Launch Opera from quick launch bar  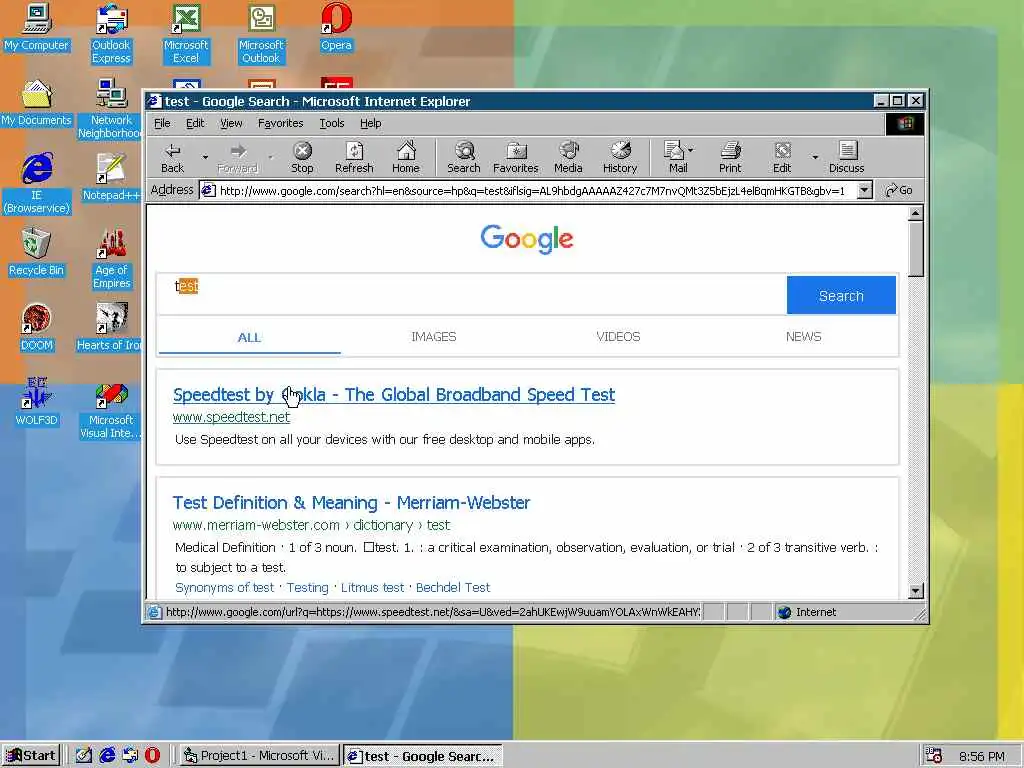tap(152, 756)
